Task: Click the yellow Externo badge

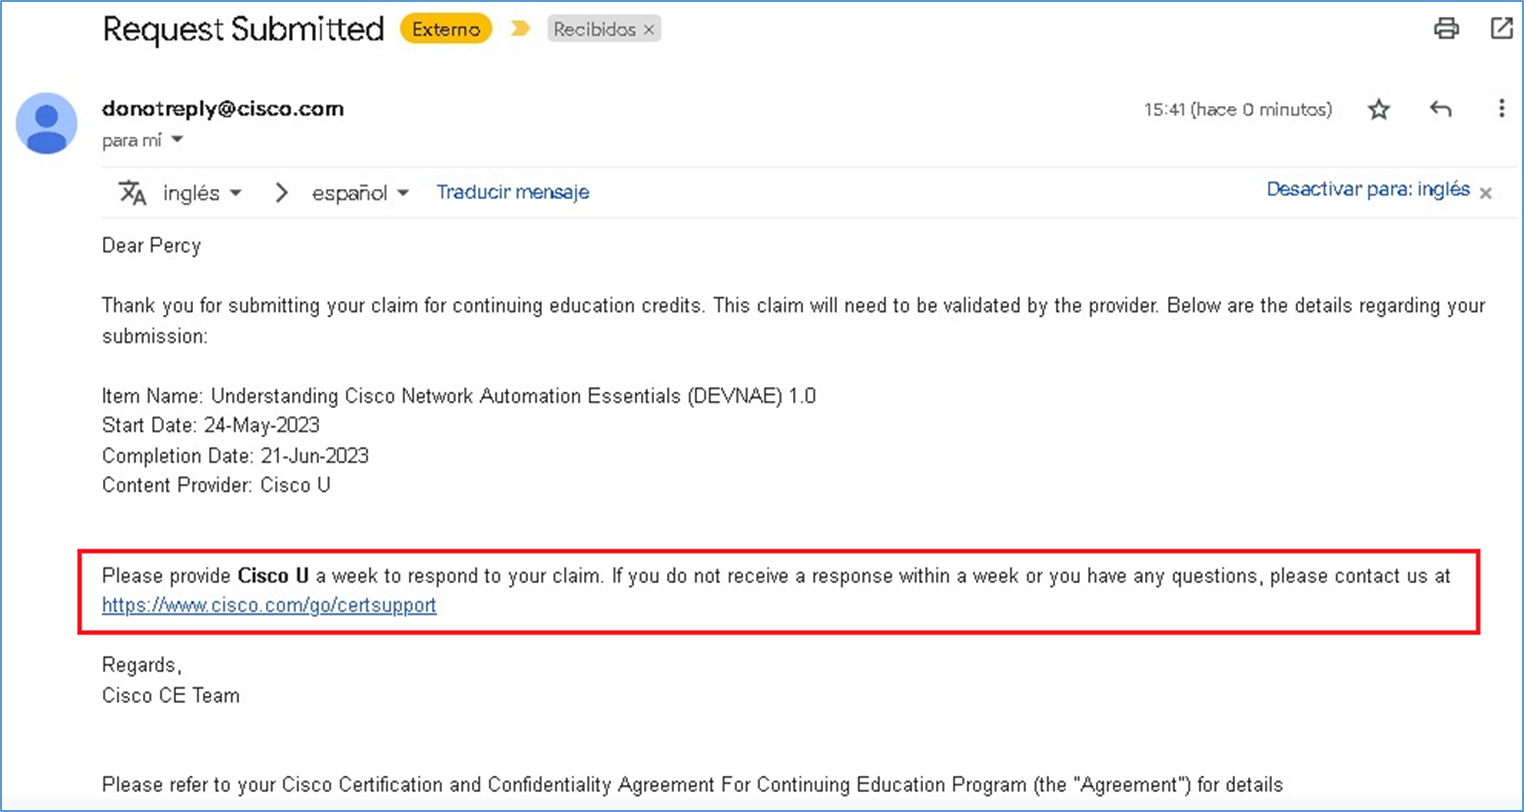Action: [445, 29]
